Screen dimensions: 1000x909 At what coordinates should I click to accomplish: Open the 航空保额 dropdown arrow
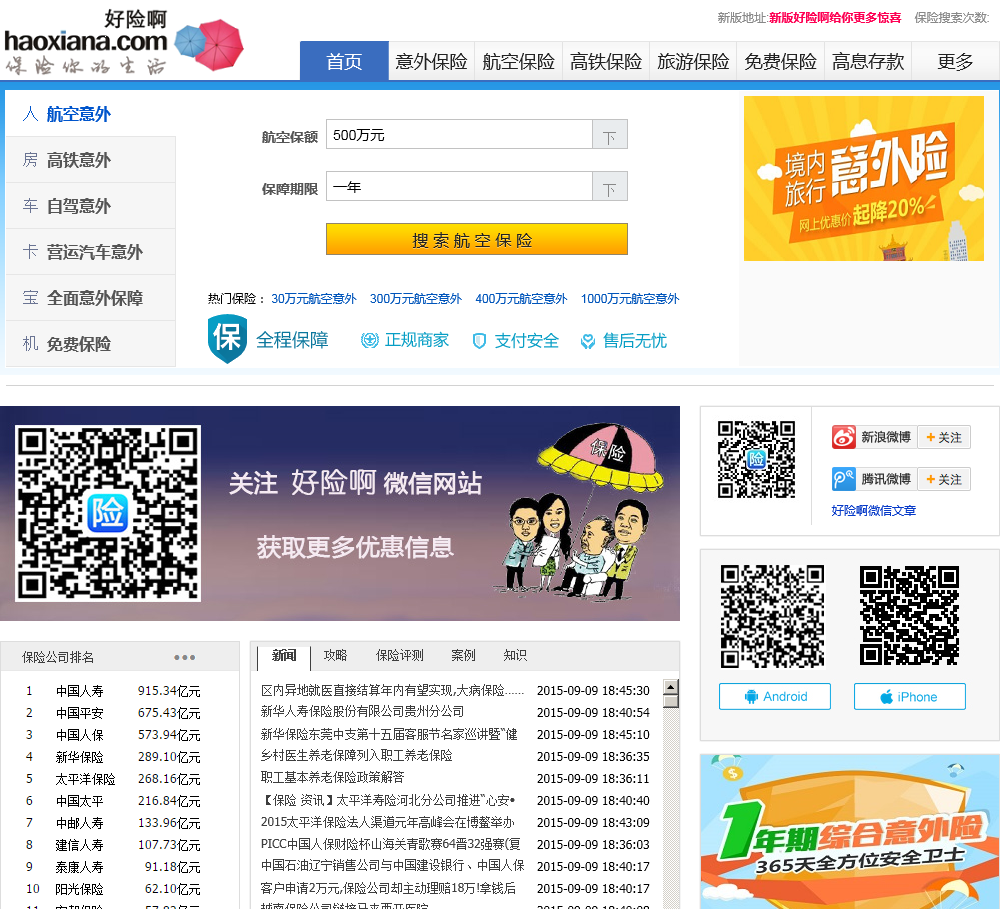tap(610, 135)
